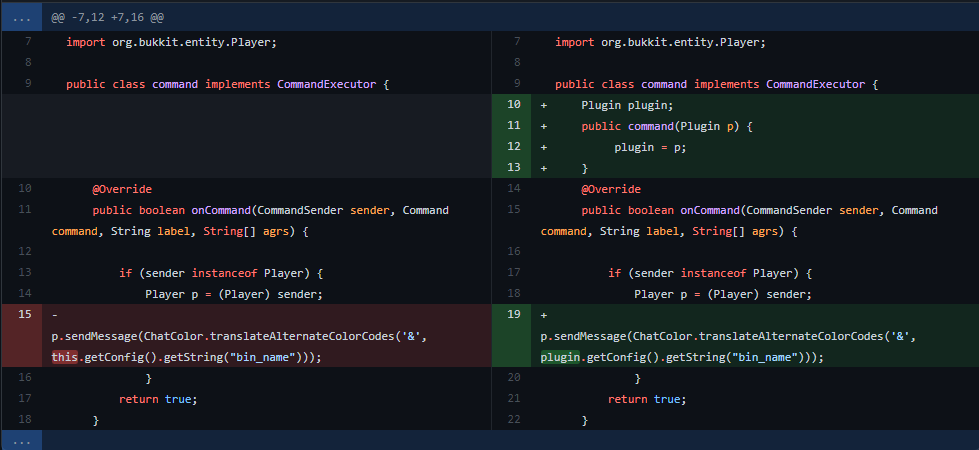979x450 pixels.
Task: Select added line number 12 in right pane
Action: (x=514, y=147)
